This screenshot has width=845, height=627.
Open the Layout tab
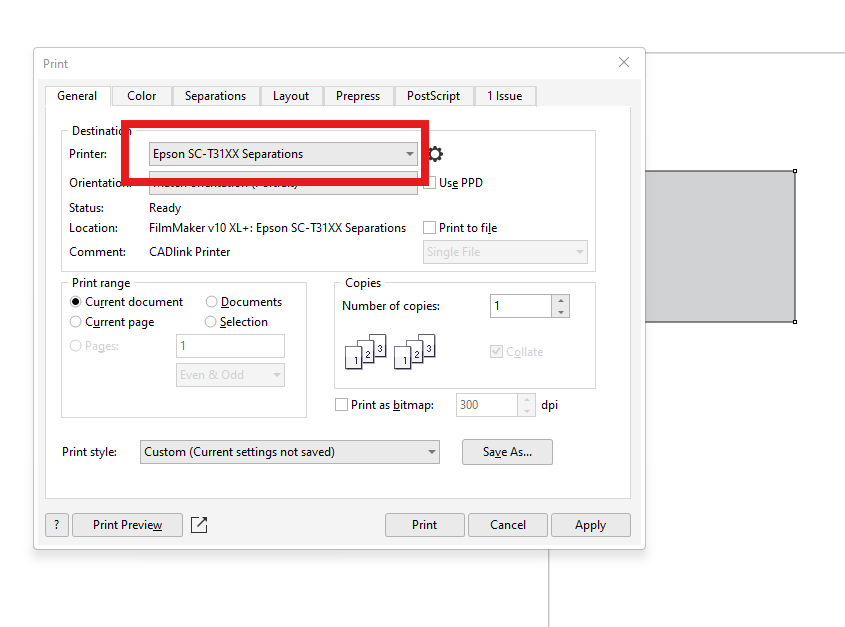(291, 96)
